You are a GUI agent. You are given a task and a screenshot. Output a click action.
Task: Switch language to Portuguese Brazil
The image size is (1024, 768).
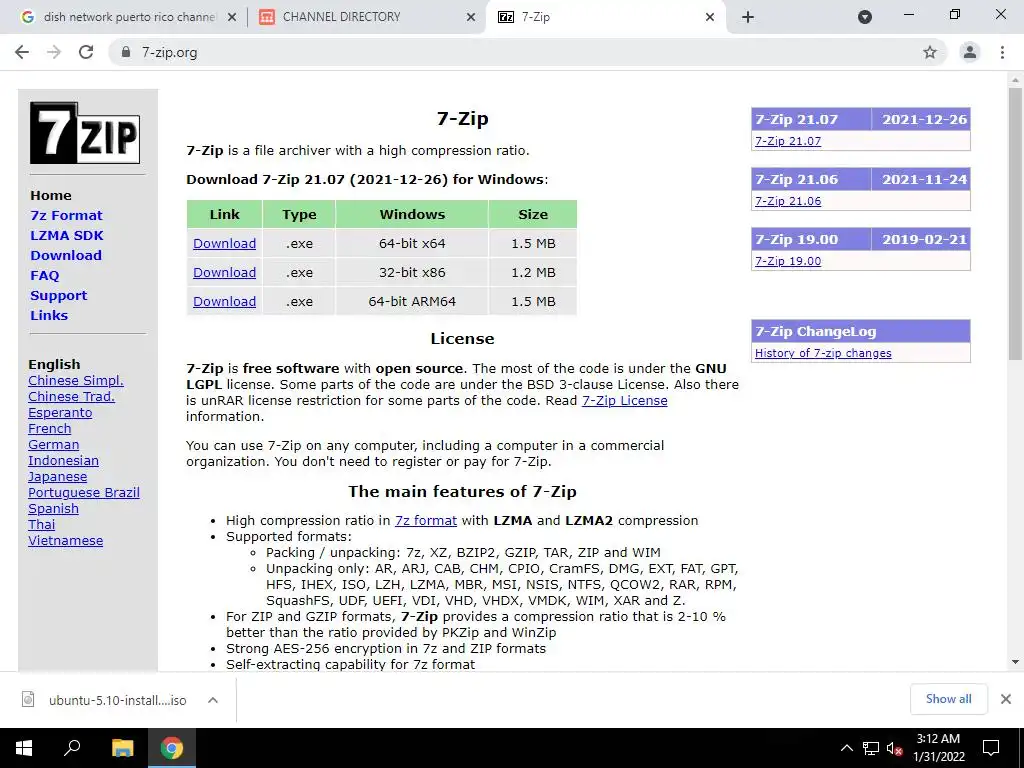pos(84,492)
